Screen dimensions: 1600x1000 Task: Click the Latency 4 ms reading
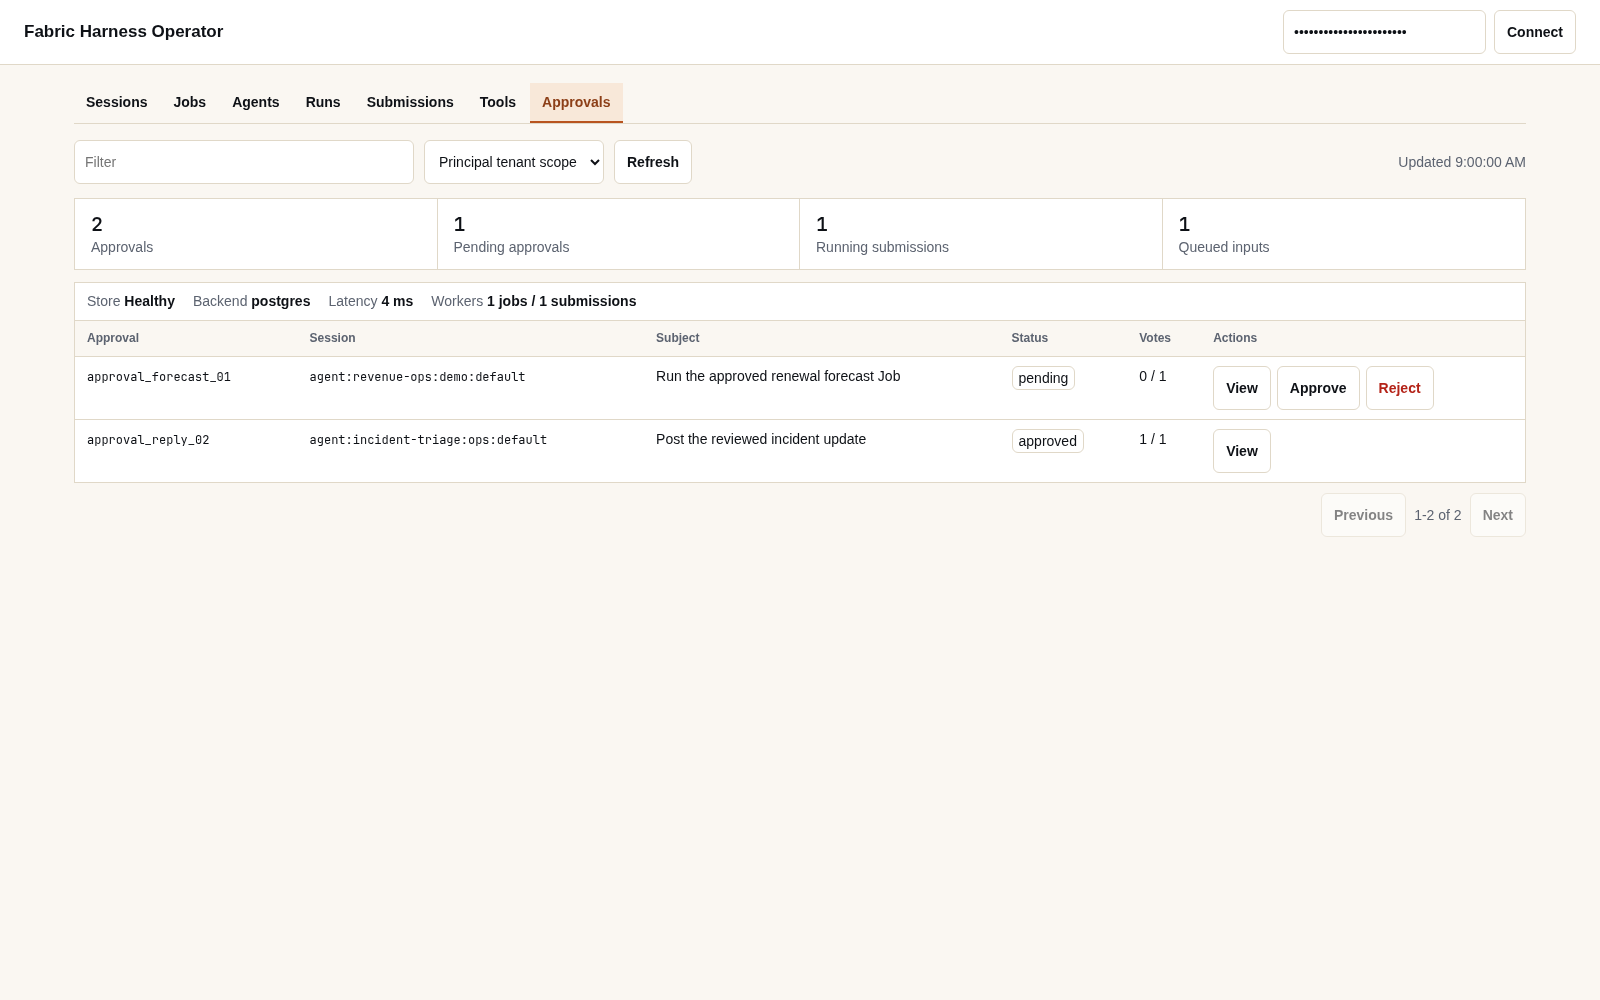pyautogui.click(x=371, y=301)
